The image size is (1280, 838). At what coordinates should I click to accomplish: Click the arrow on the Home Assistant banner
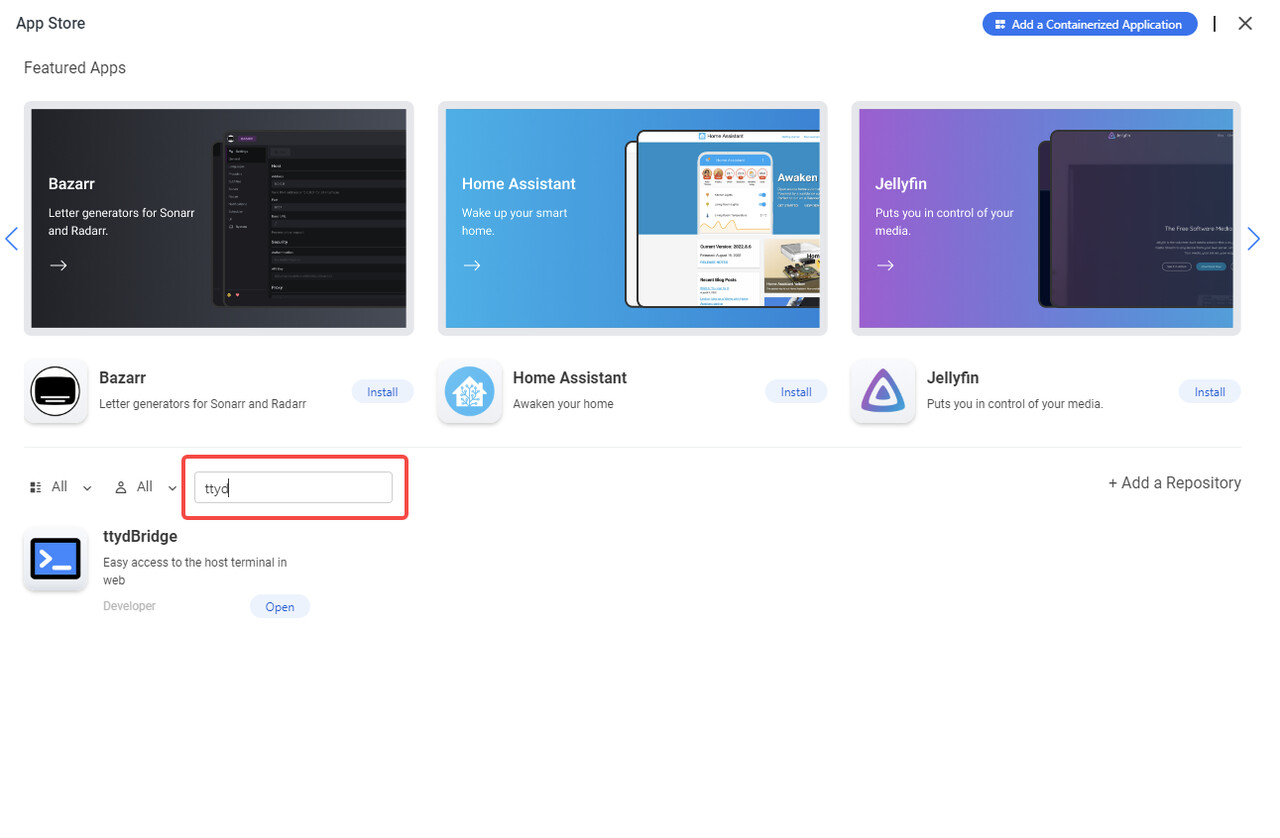point(472,265)
